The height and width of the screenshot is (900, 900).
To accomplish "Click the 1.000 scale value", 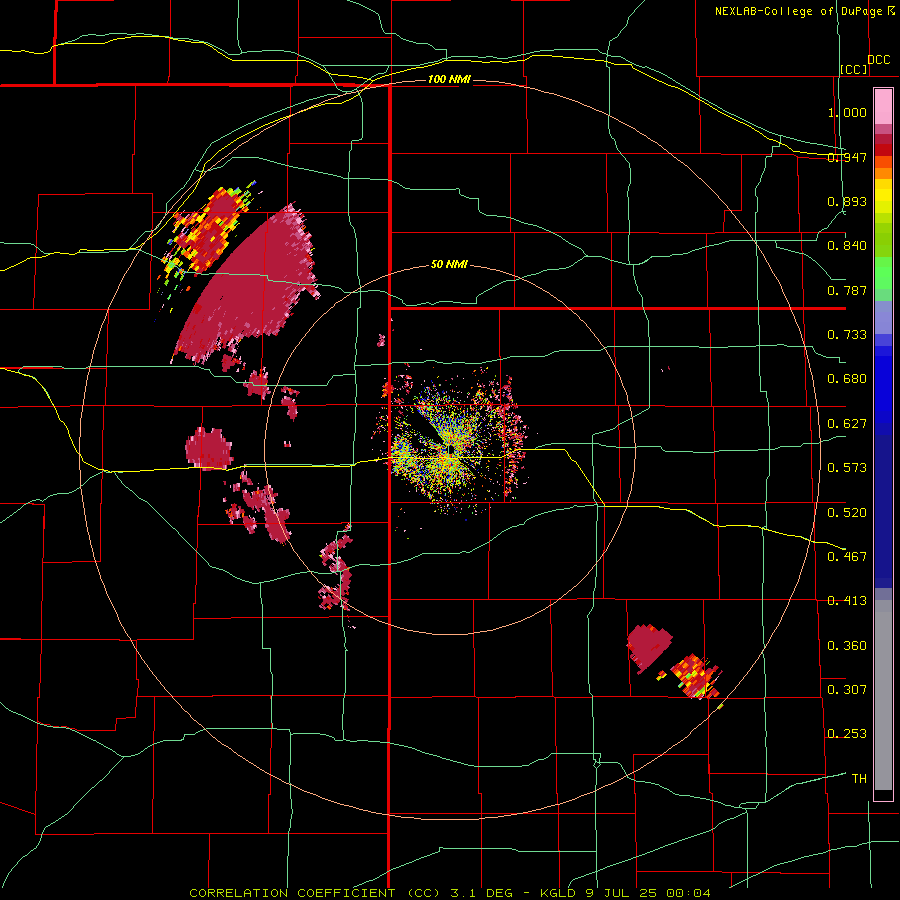I will pos(847,112).
